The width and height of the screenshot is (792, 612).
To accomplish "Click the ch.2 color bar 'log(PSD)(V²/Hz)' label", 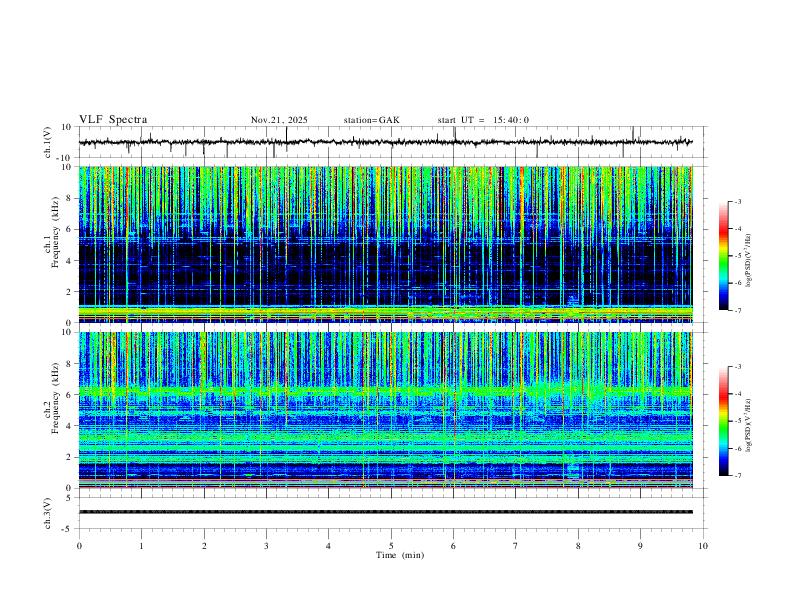I will (x=749, y=425).
